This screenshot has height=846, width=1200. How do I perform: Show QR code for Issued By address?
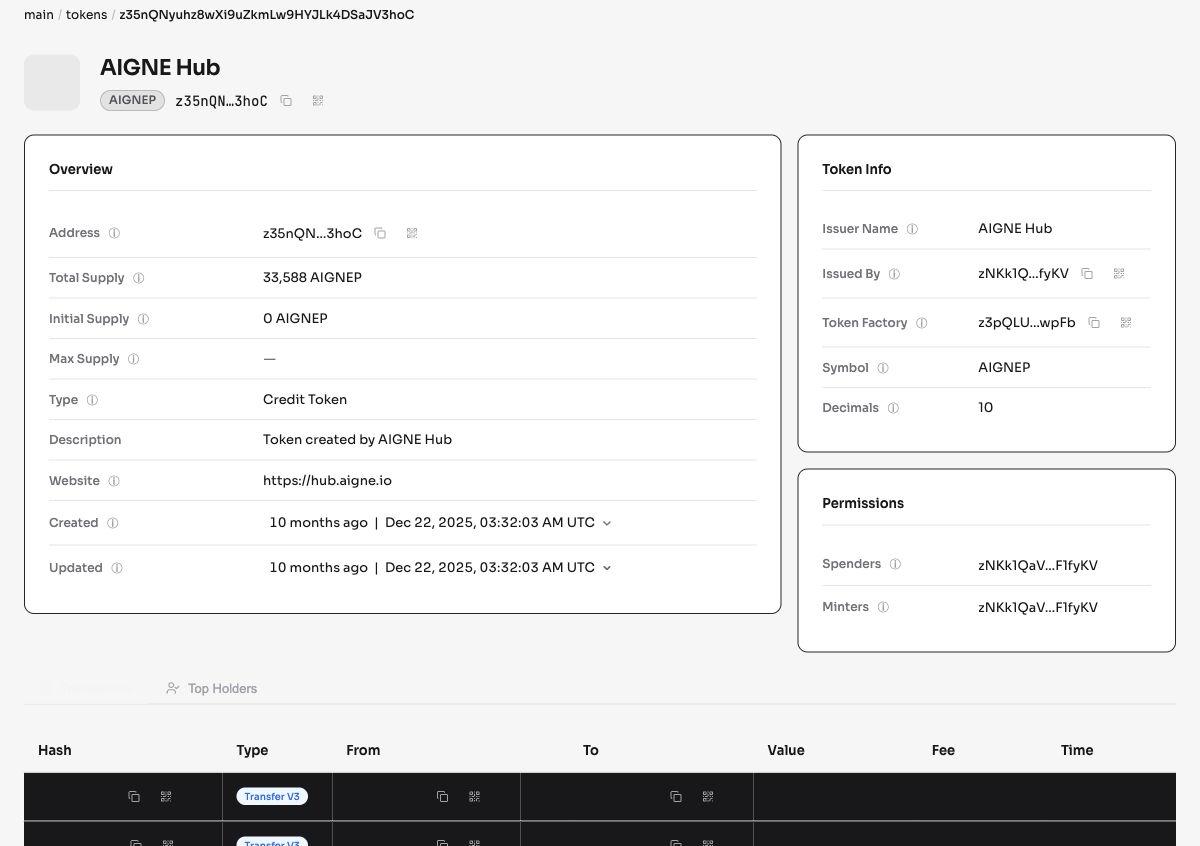coord(1119,274)
